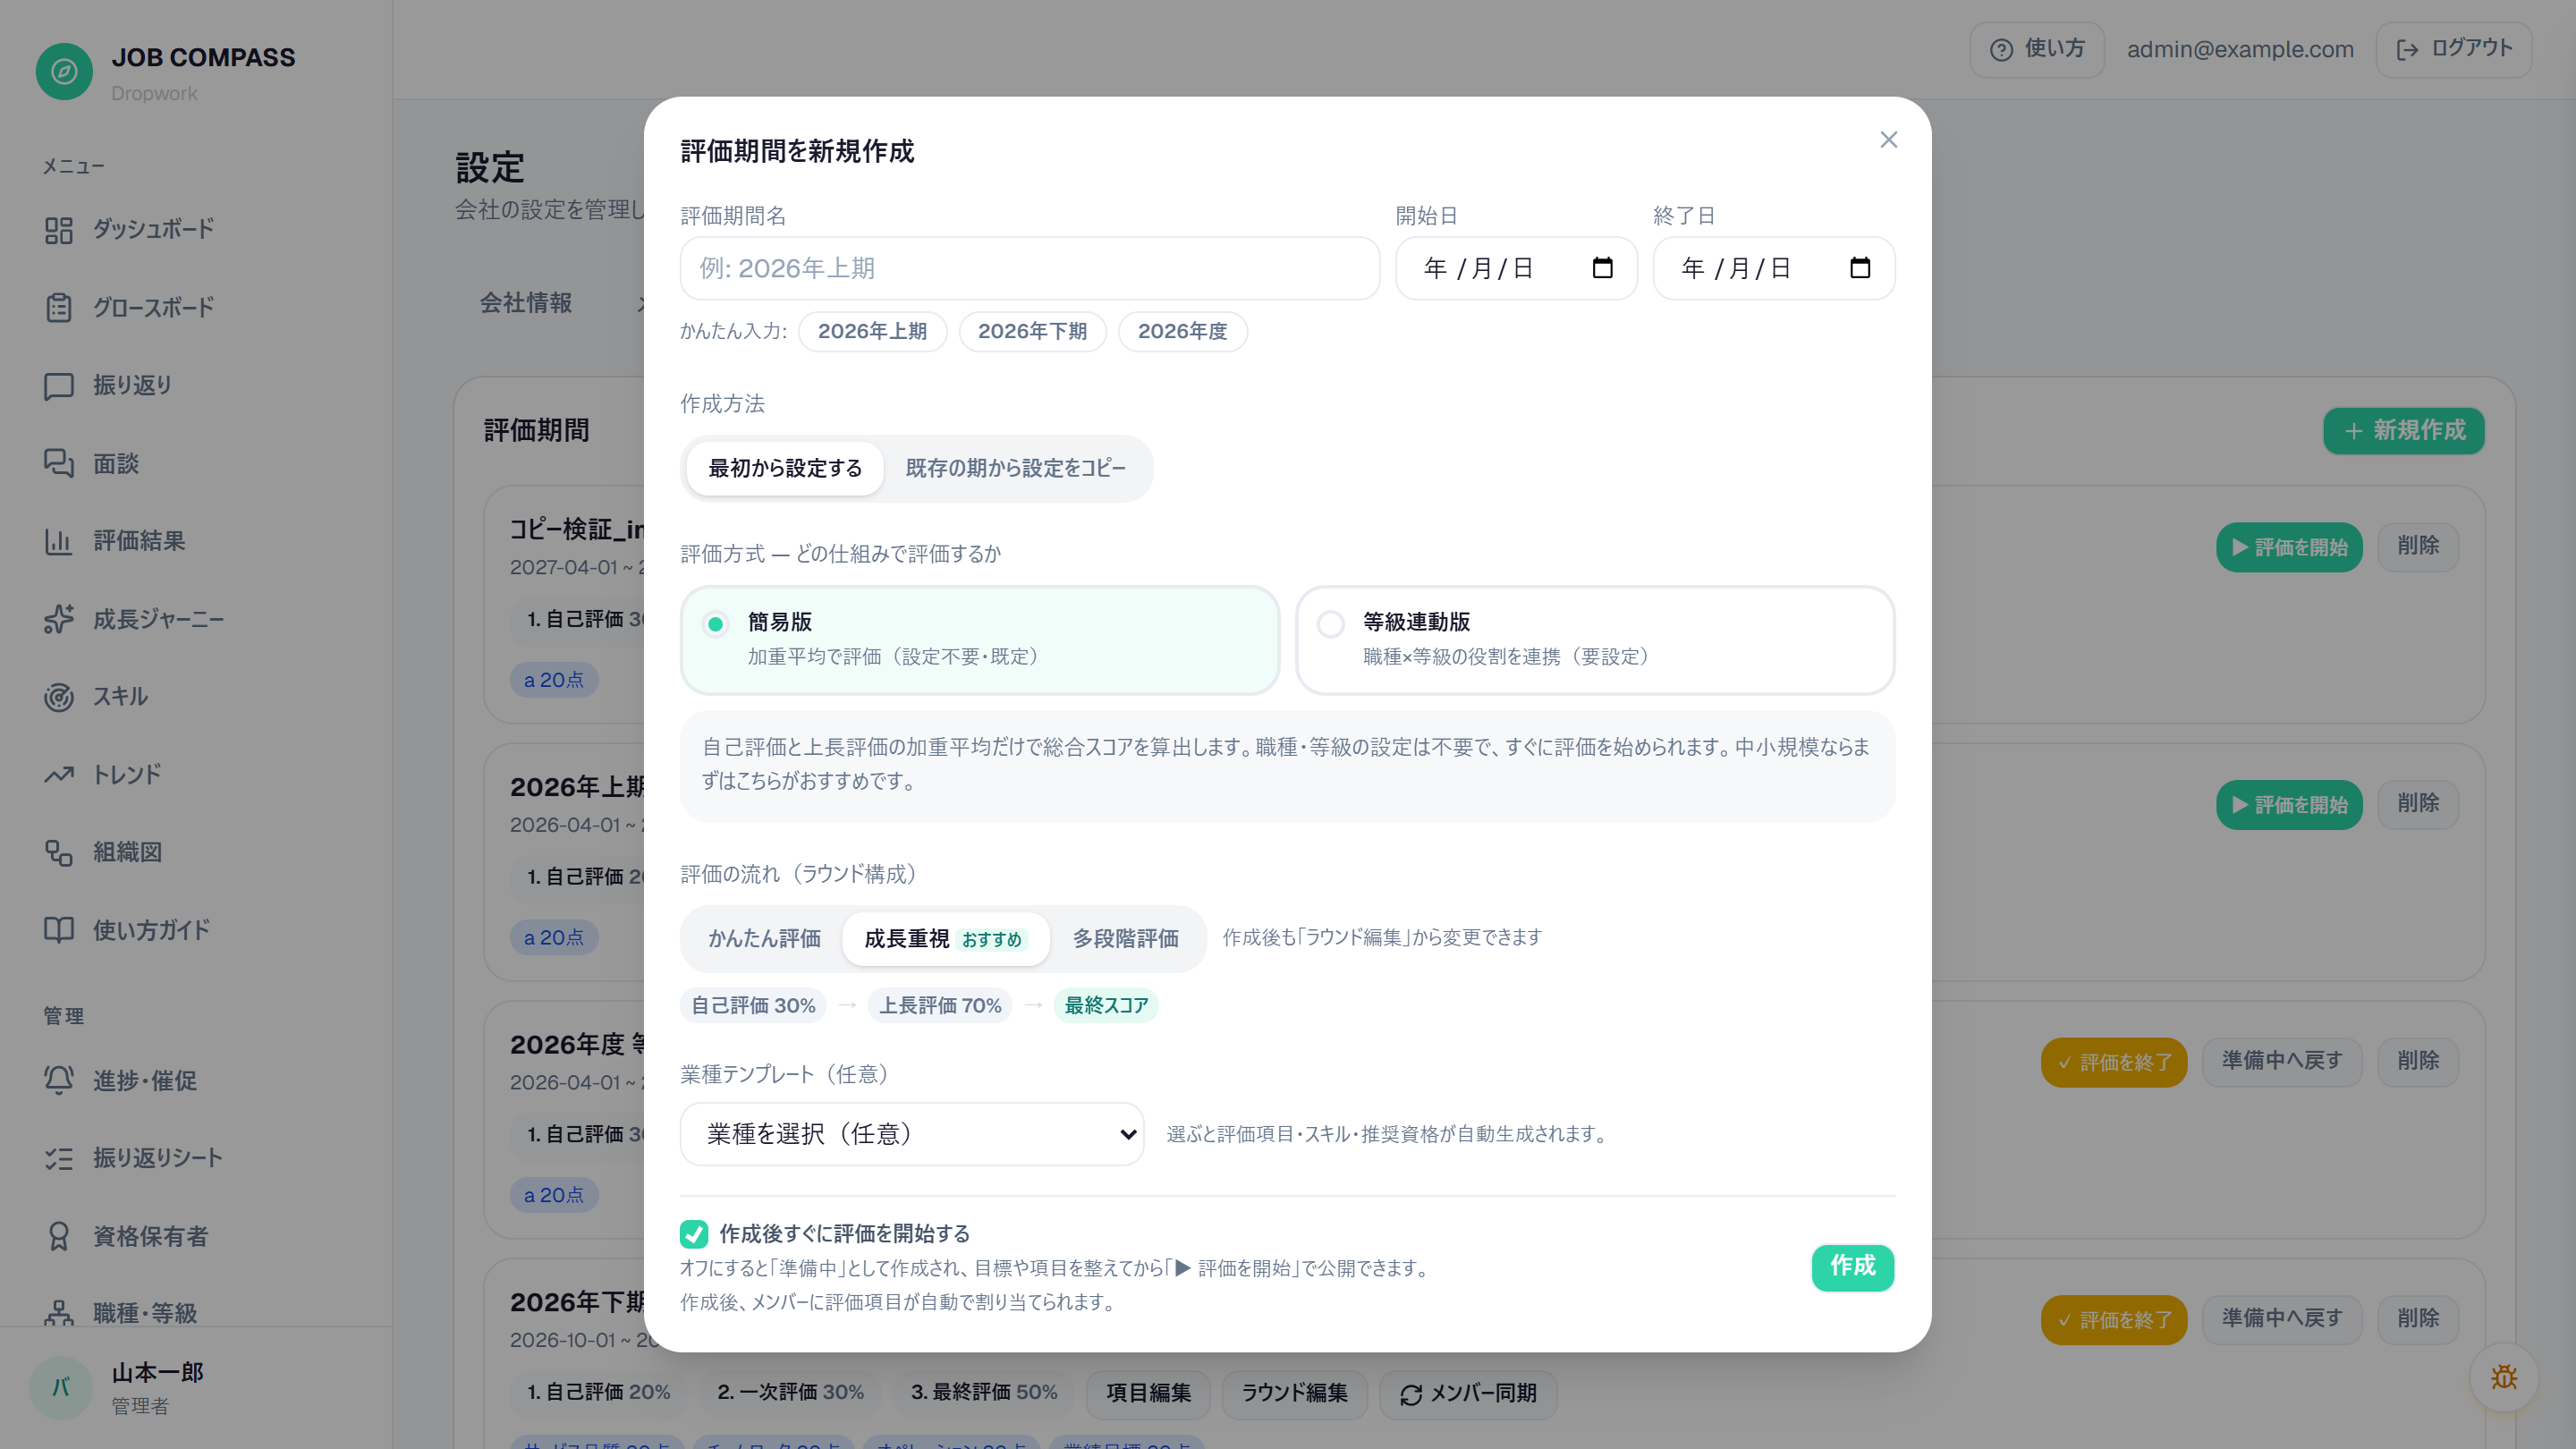Click the 使い方 help button
Viewport: 2576px width, 1449px height.
[2037, 50]
